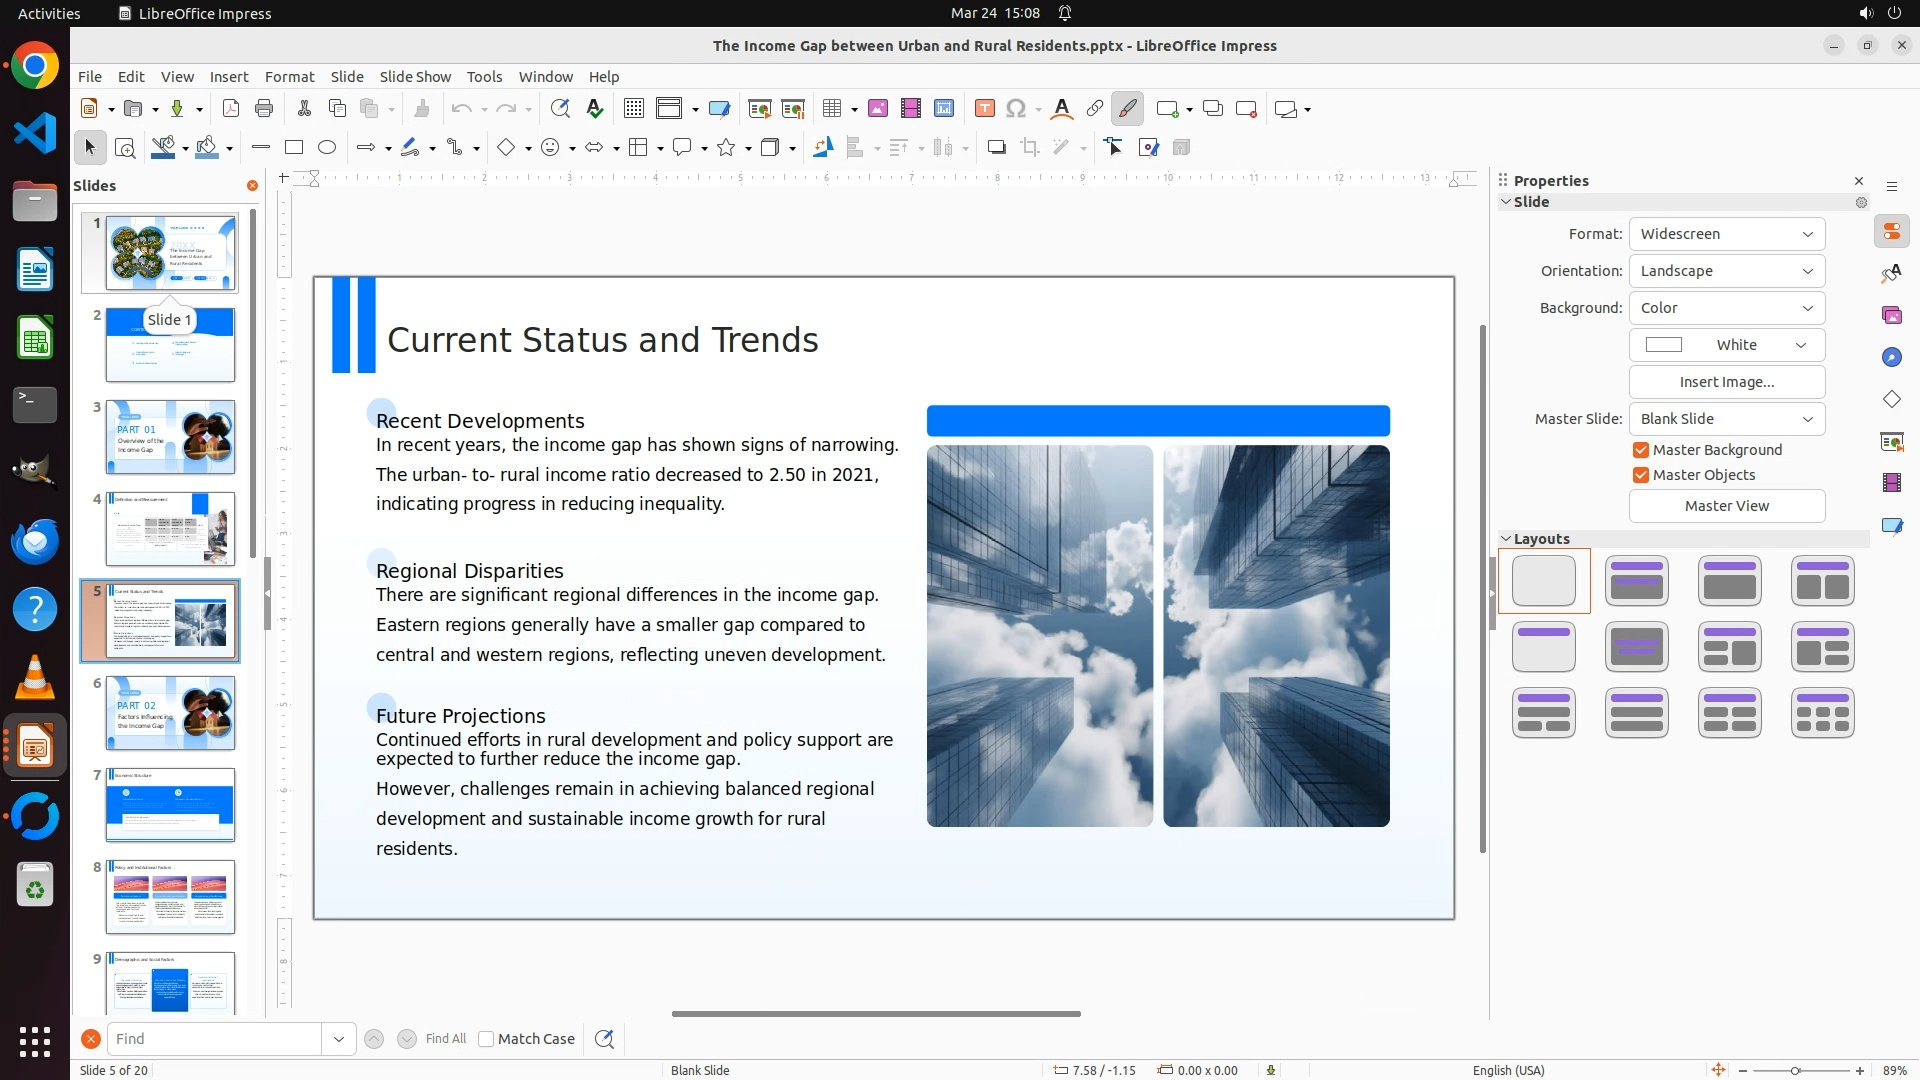This screenshot has width=1920, height=1080.
Task: Click the Insert Hyperlink icon
Action: (x=1095, y=109)
